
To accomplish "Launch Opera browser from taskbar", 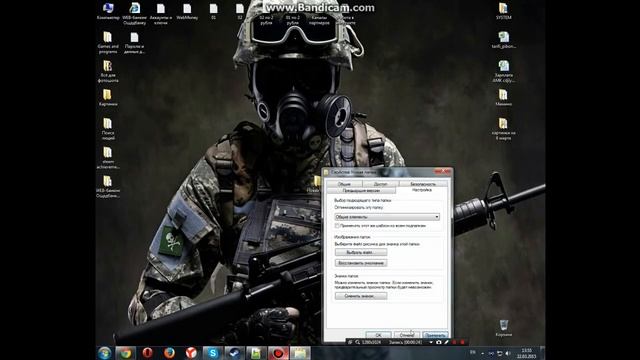I will point(147,353).
